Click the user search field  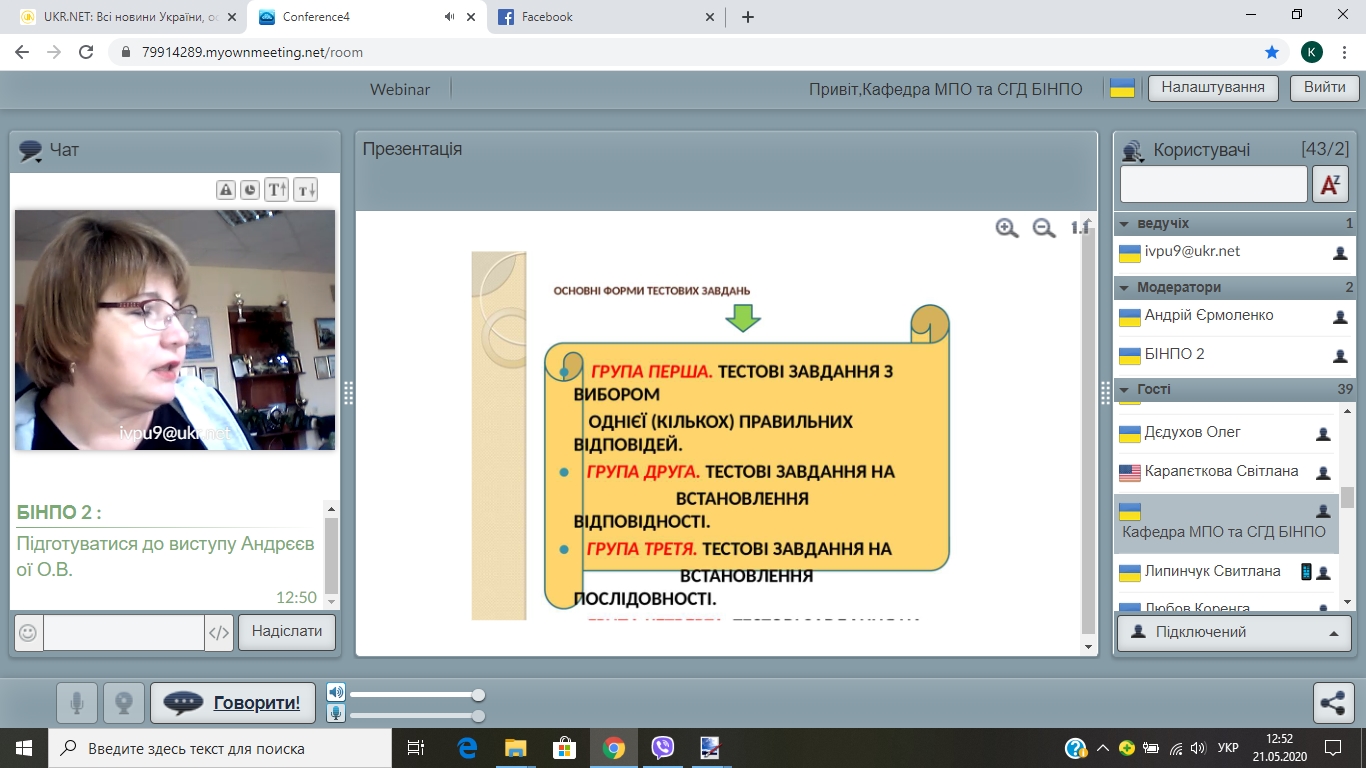tap(1213, 184)
